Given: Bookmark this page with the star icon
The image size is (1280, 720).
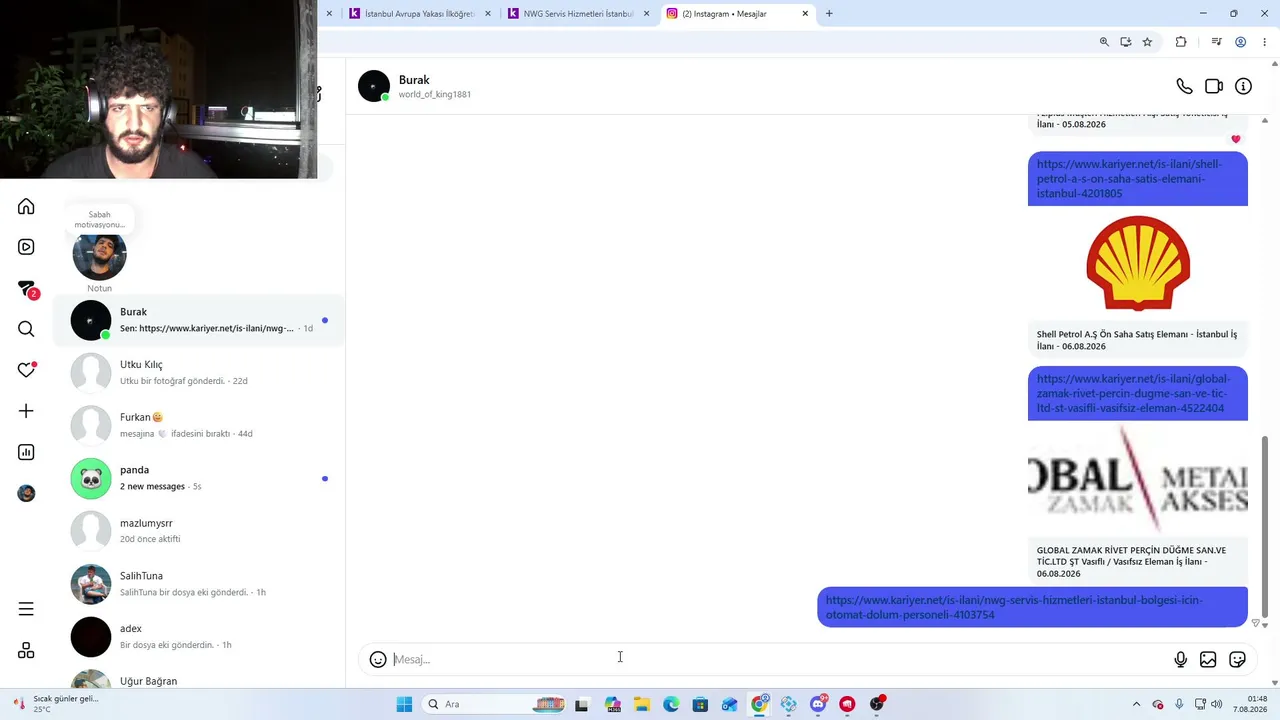Looking at the screenshot, I should 1147,42.
